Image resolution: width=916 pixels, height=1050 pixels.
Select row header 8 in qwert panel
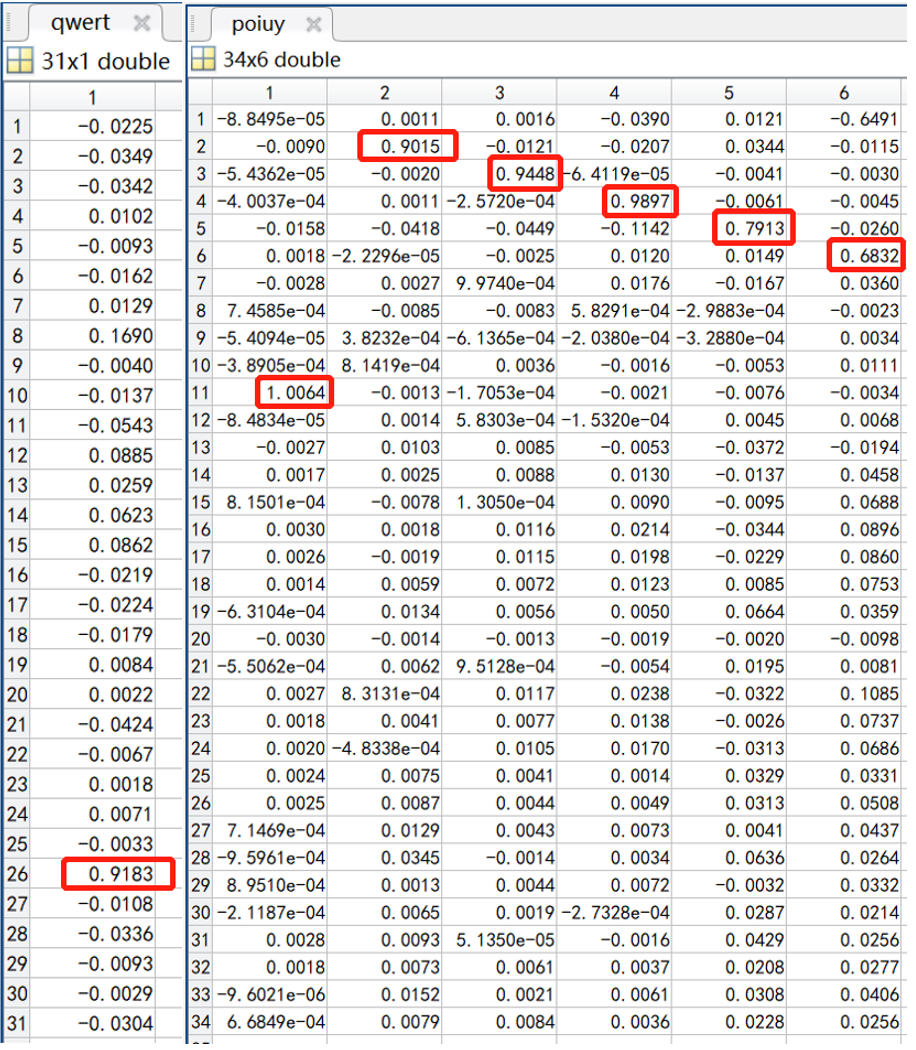pyautogui.click(x=17, y=335)
